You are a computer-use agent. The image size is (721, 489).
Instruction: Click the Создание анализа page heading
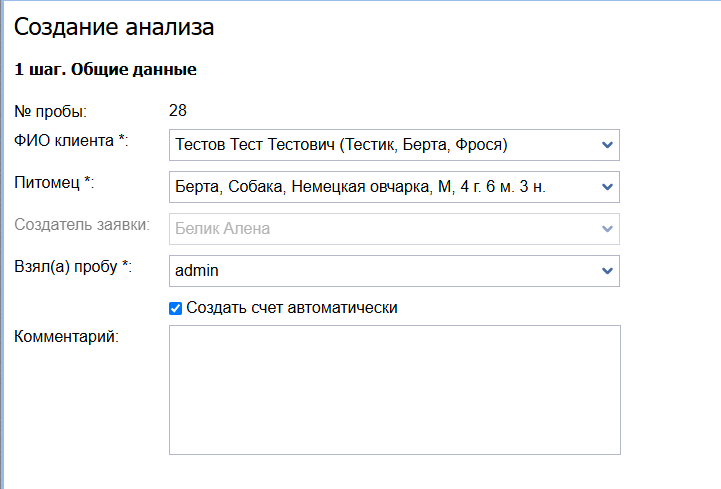click(x=114, y=28)
